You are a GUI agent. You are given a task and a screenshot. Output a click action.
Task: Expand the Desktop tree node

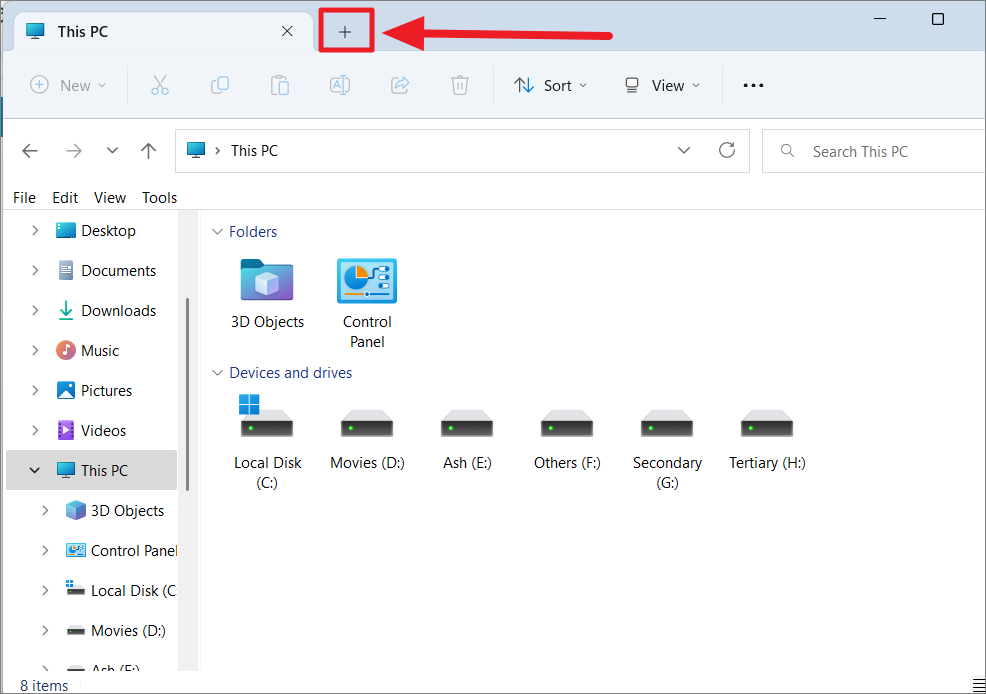(x=35, y=231)
